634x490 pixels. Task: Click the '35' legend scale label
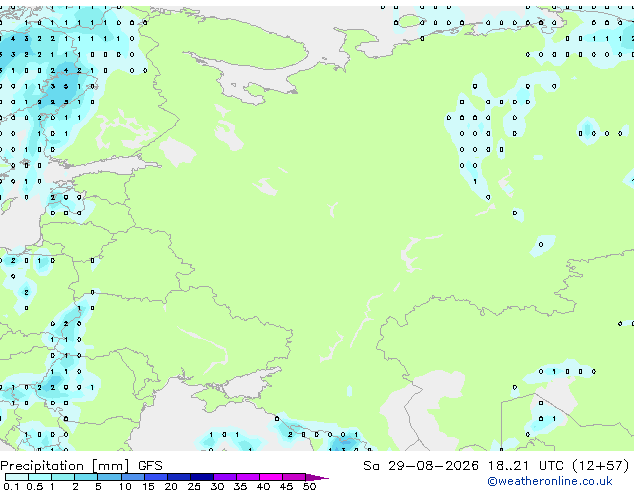coord(240,486)
